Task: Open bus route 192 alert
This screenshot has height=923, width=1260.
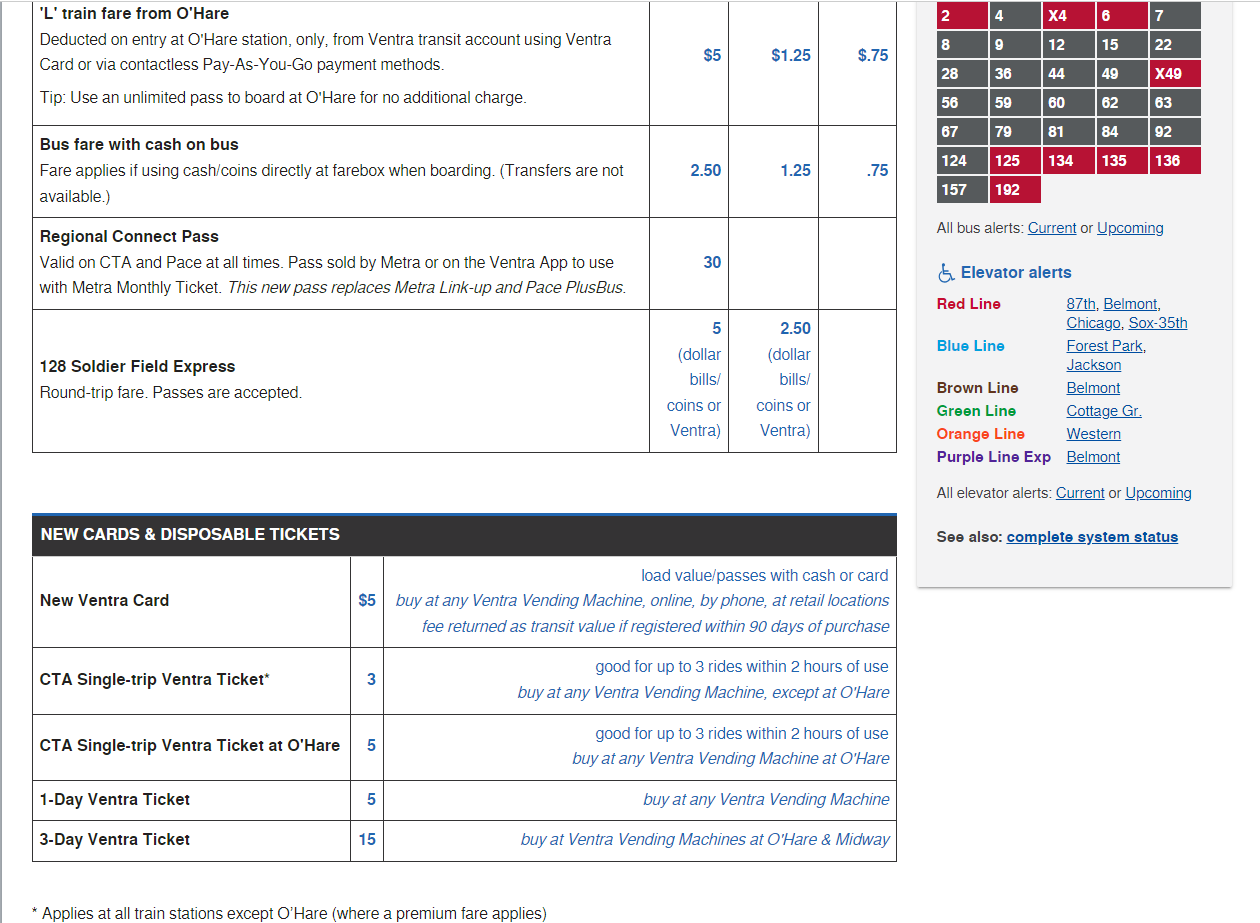Action: (1015, 190)
